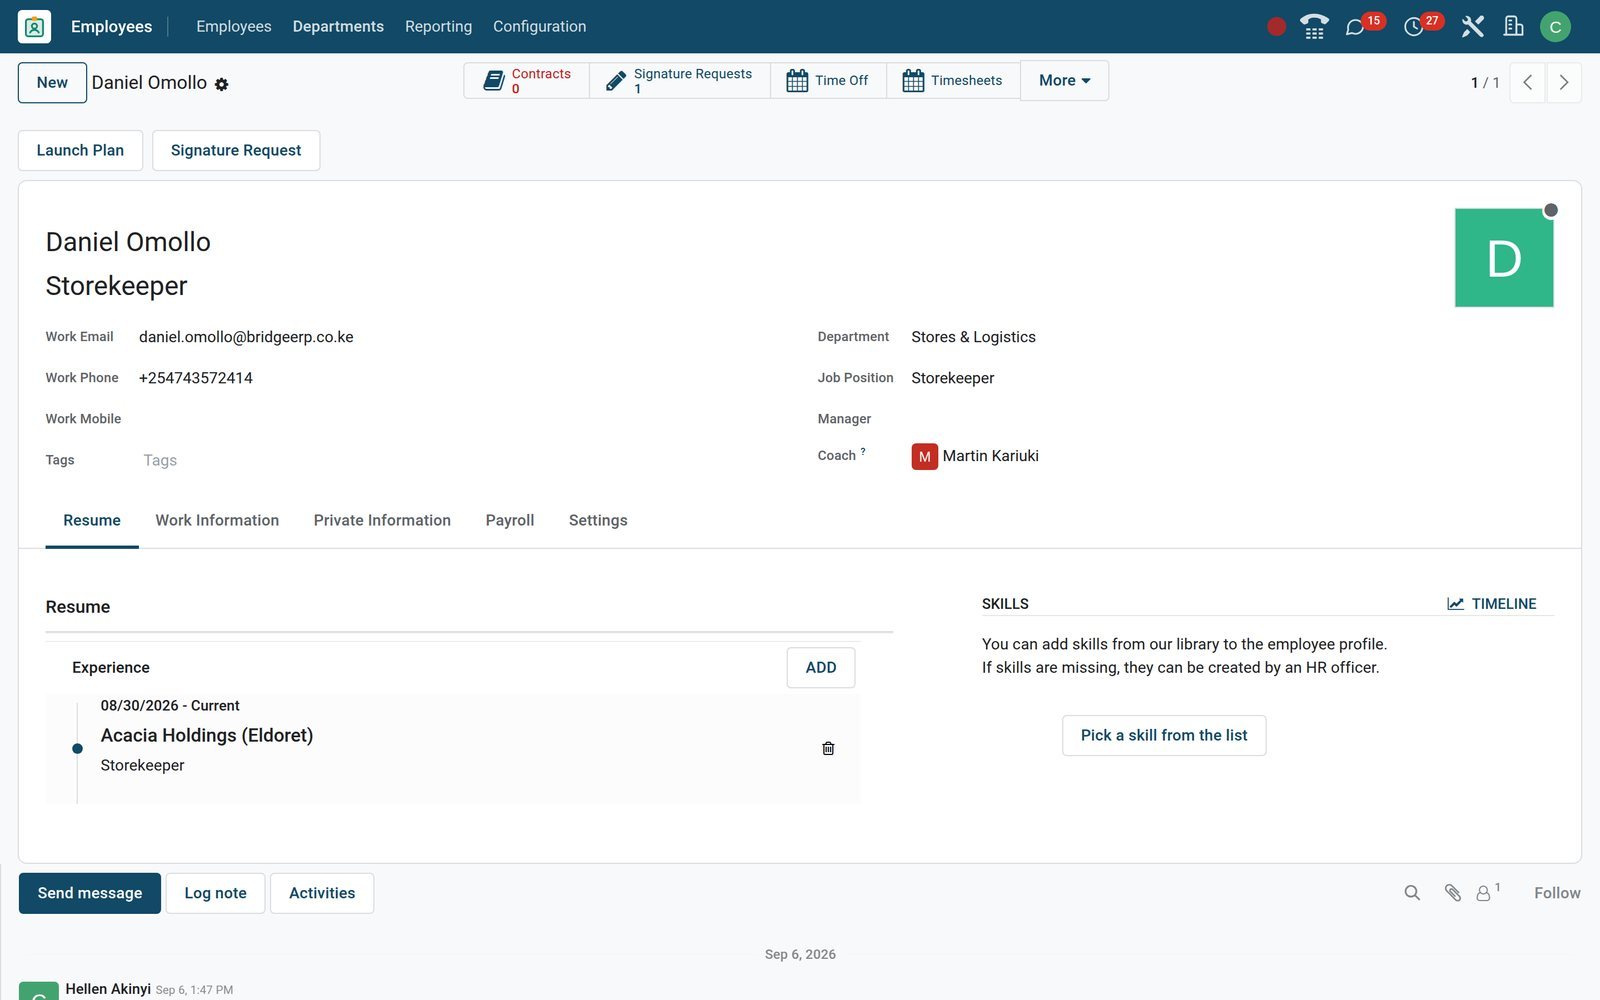This screenshot has height=1000, width=1600.
Task: Switch to the Private Information tab
Action: point(382,520)
